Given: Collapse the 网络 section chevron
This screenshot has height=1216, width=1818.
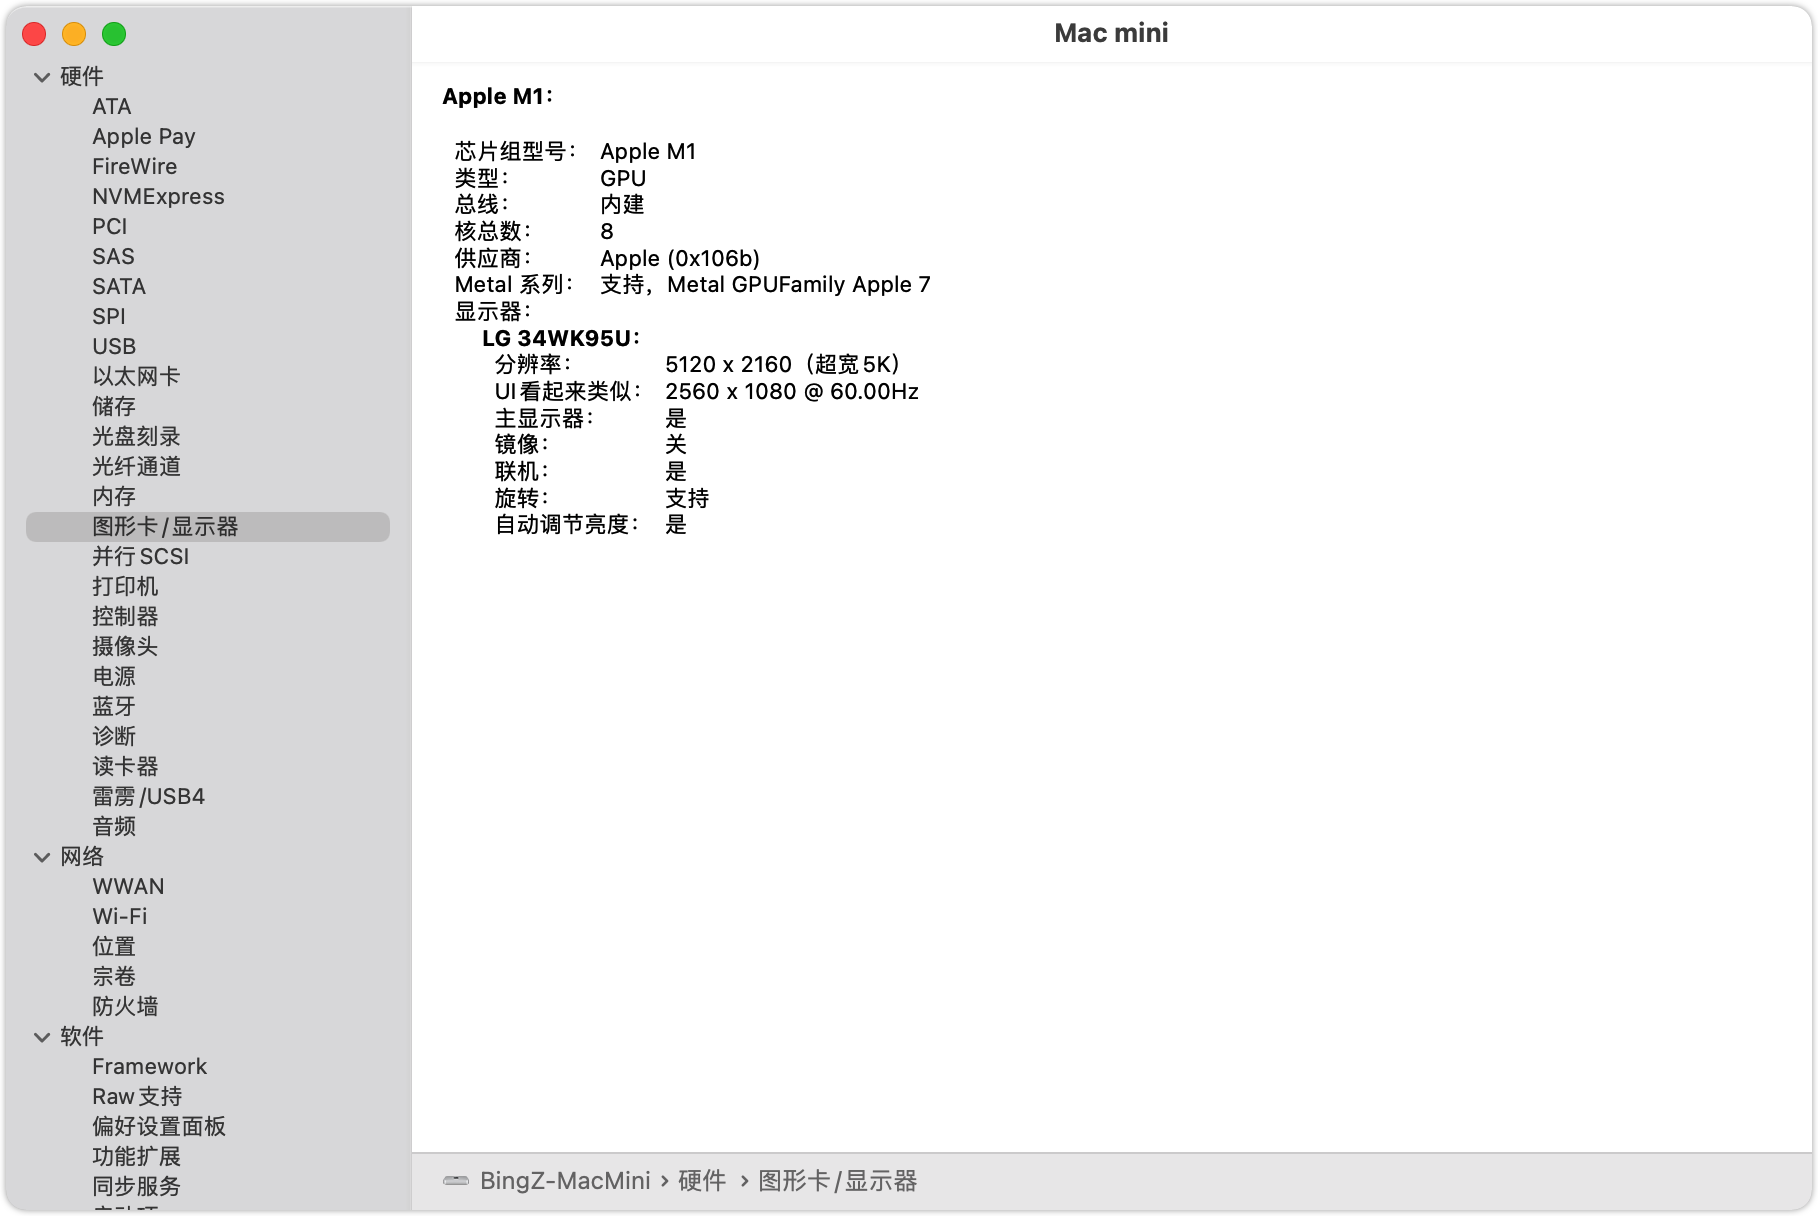Looking at the screenshot, I should point(42,857).
